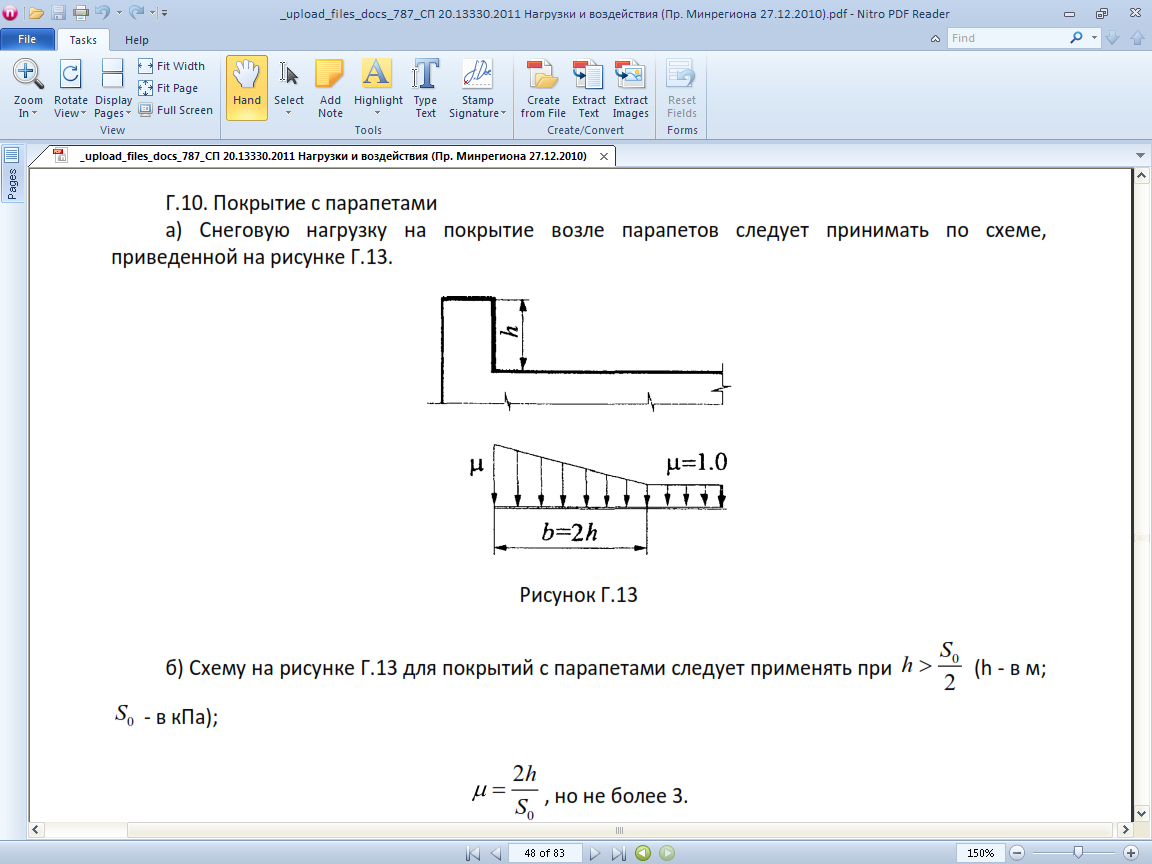Click the zoom in plus button
This screenshot has width=1152, height=864.
coord(1131,853)
